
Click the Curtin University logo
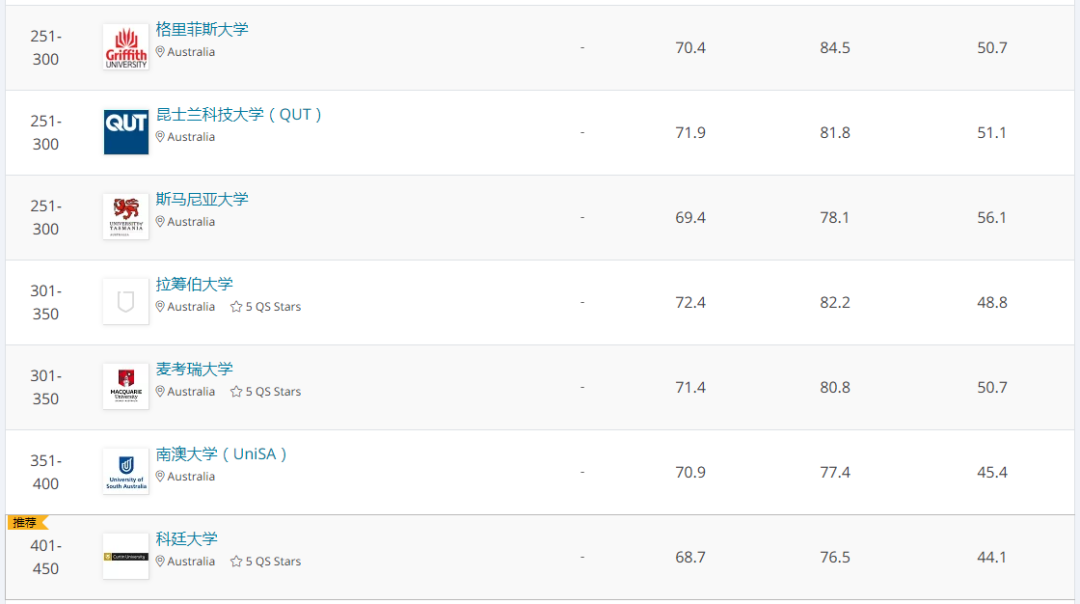(126, 556)
